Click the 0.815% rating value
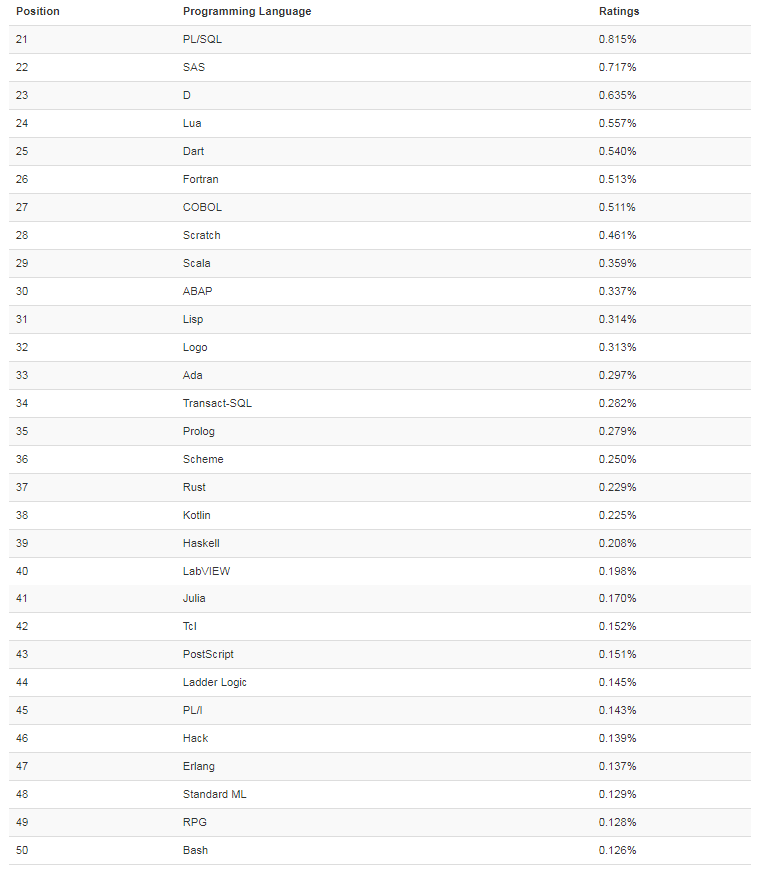This screenshot has height=869, width=757. 617,39
